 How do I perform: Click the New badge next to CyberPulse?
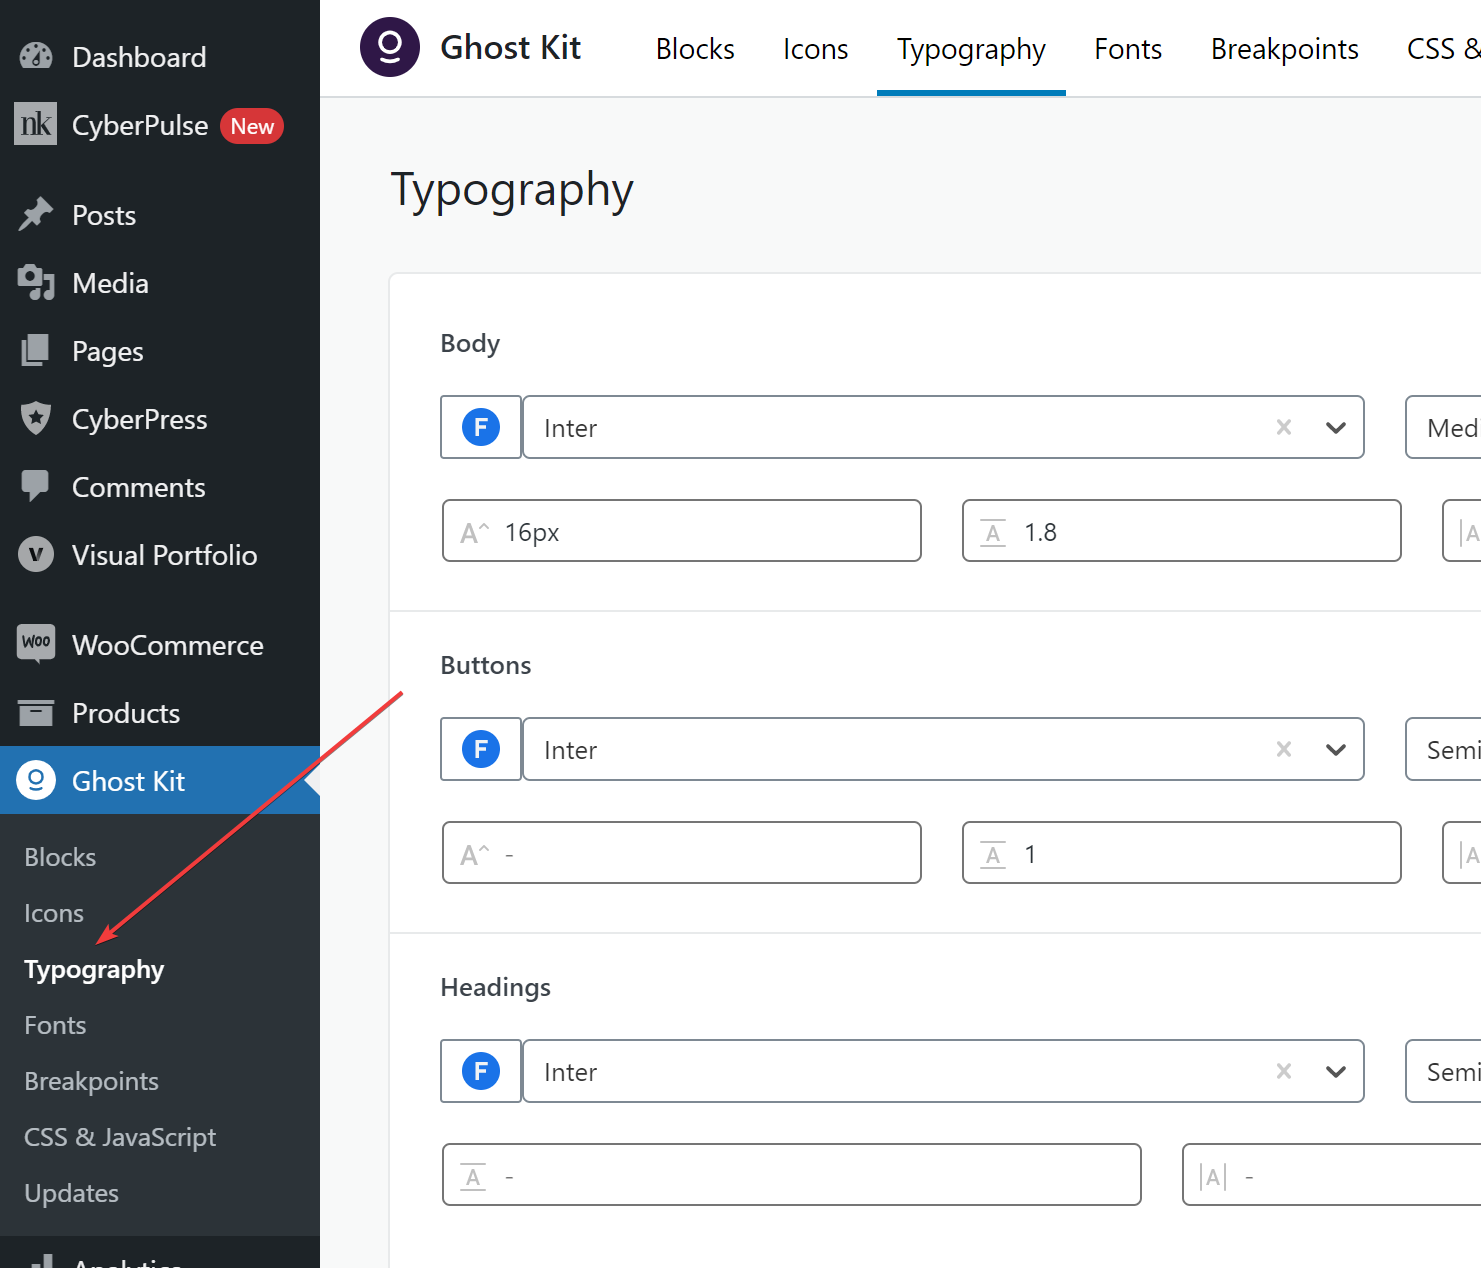252,126
